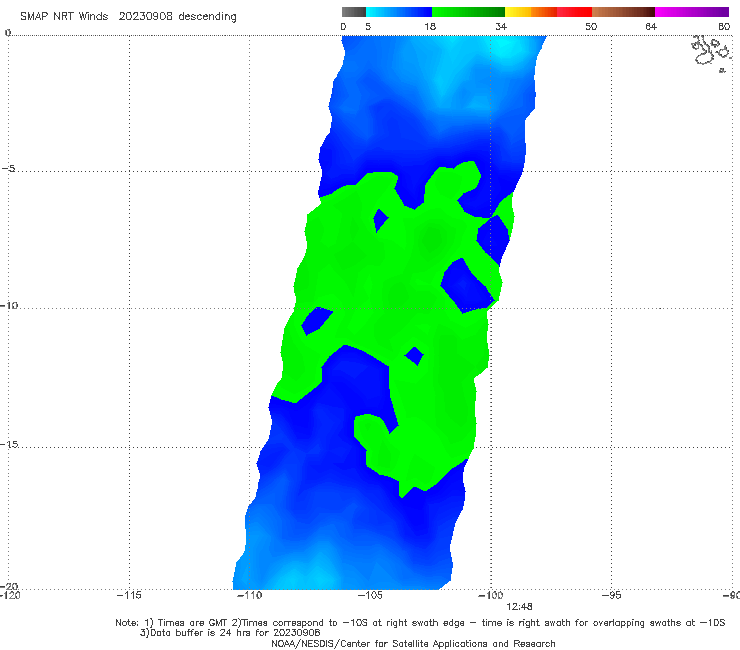Click the 'Data buffer is 24 hrs' note line
Screen dimensions: 740x650
tap(230, 633)
